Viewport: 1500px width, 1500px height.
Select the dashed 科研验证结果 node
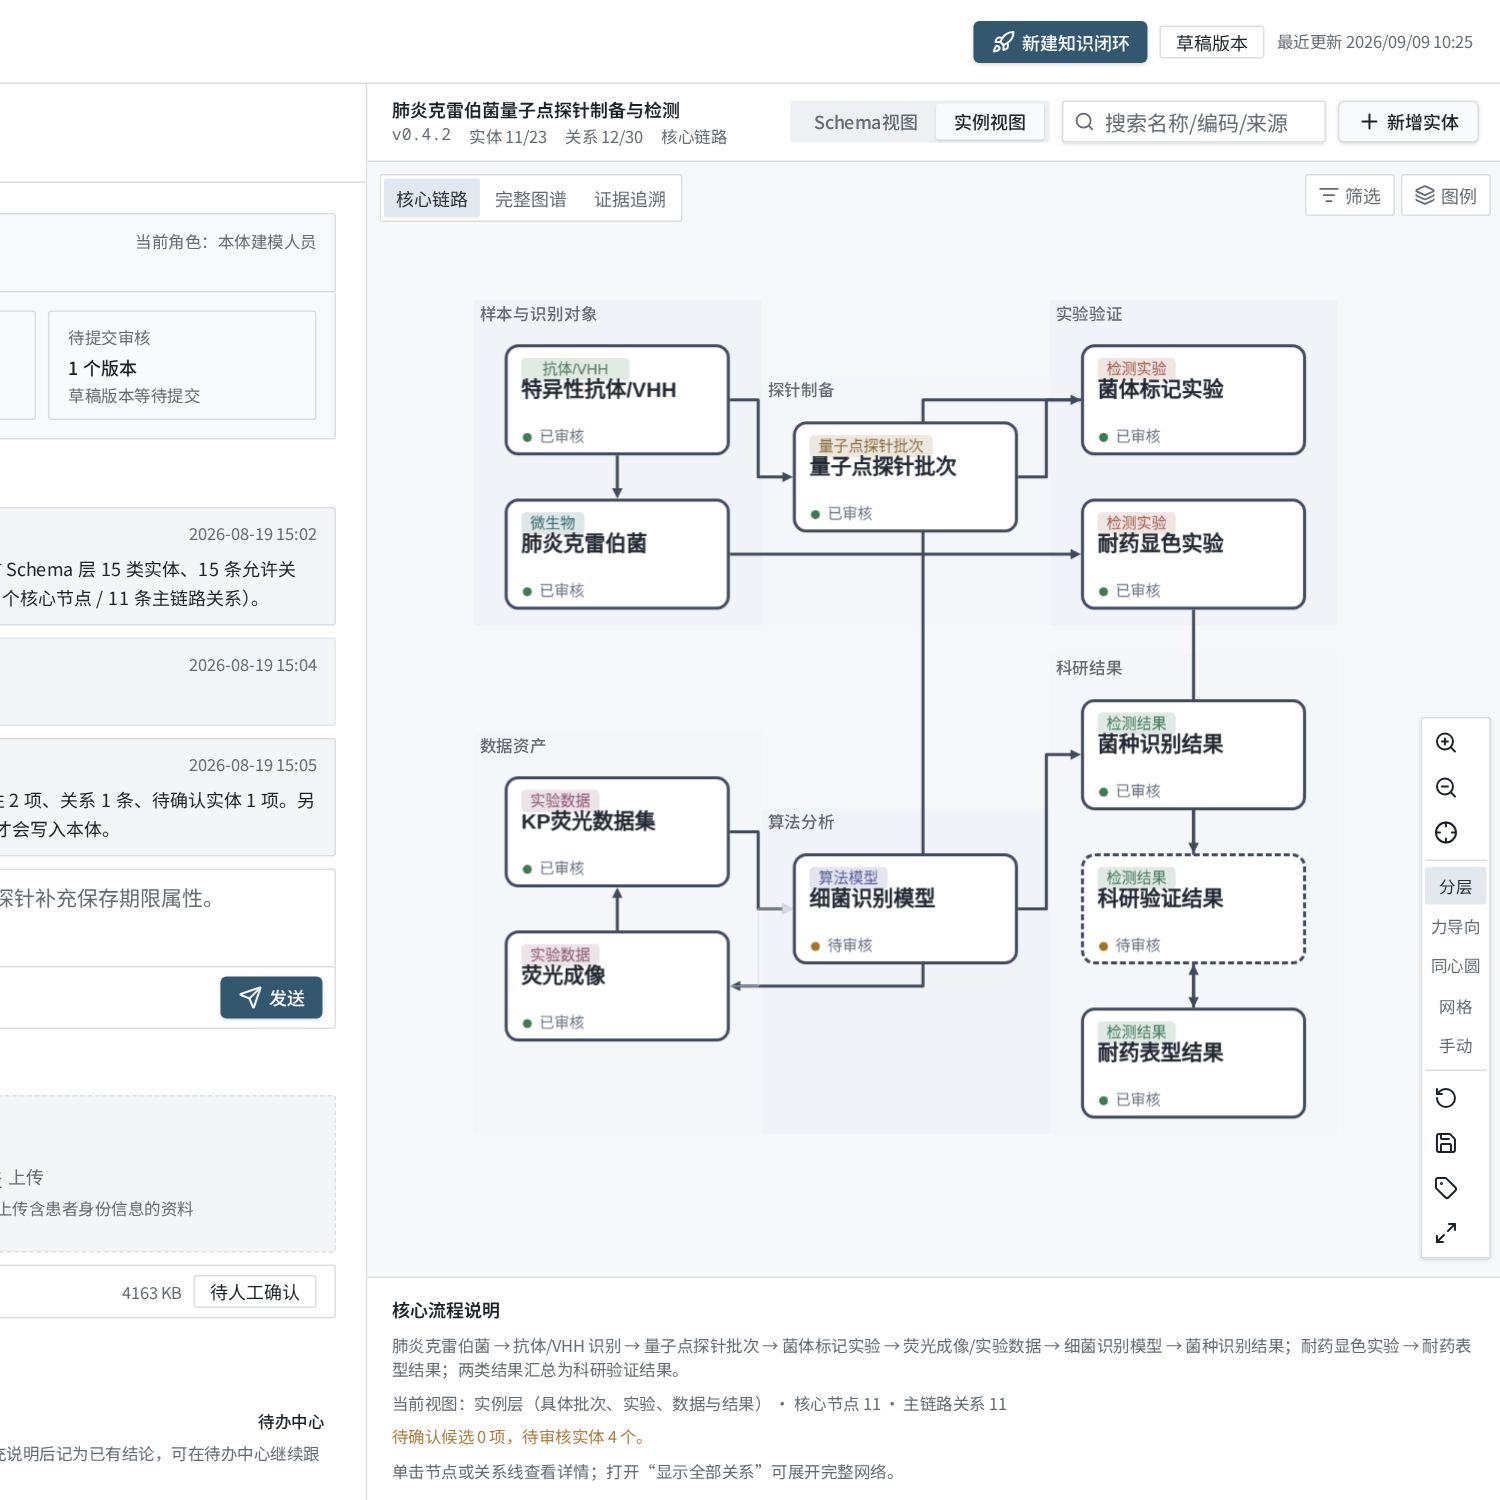(1194, 909)
